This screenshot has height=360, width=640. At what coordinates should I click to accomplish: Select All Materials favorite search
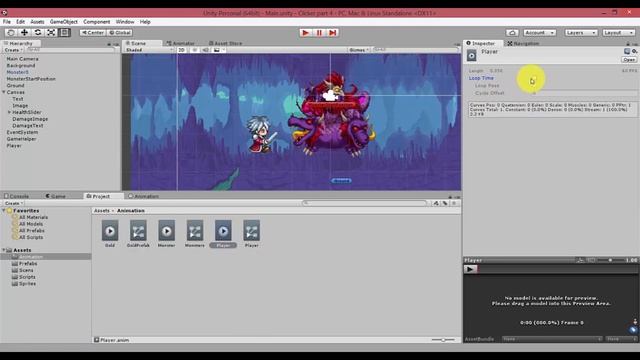[33, 217]
